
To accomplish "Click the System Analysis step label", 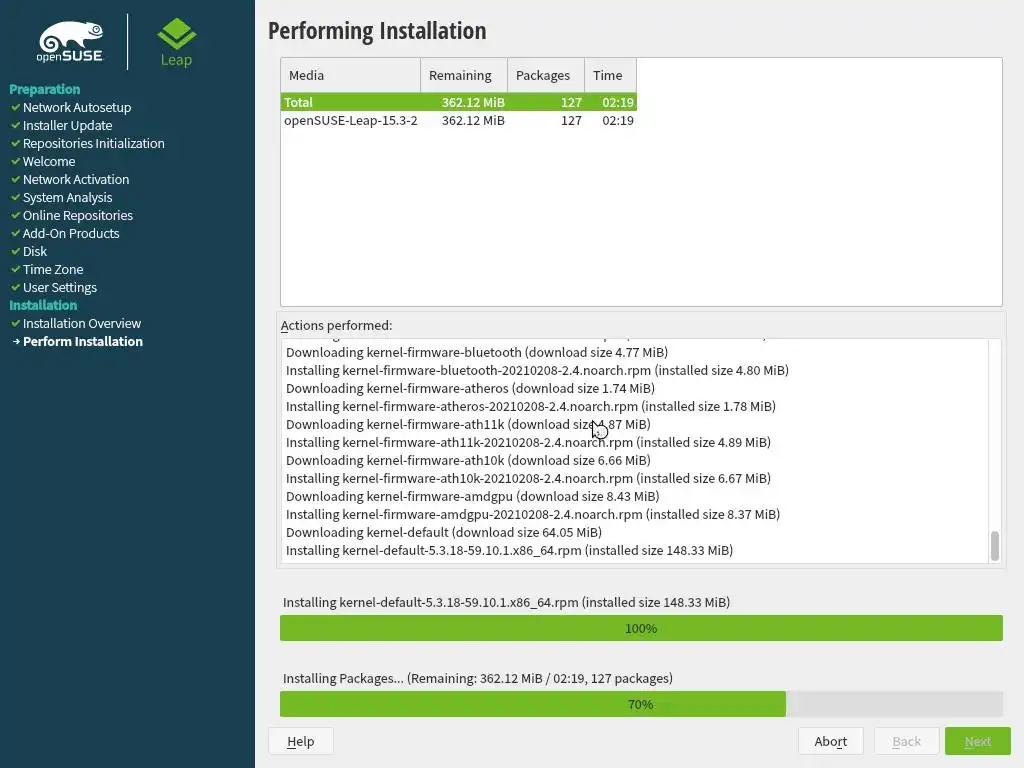I will pos(67,197).
